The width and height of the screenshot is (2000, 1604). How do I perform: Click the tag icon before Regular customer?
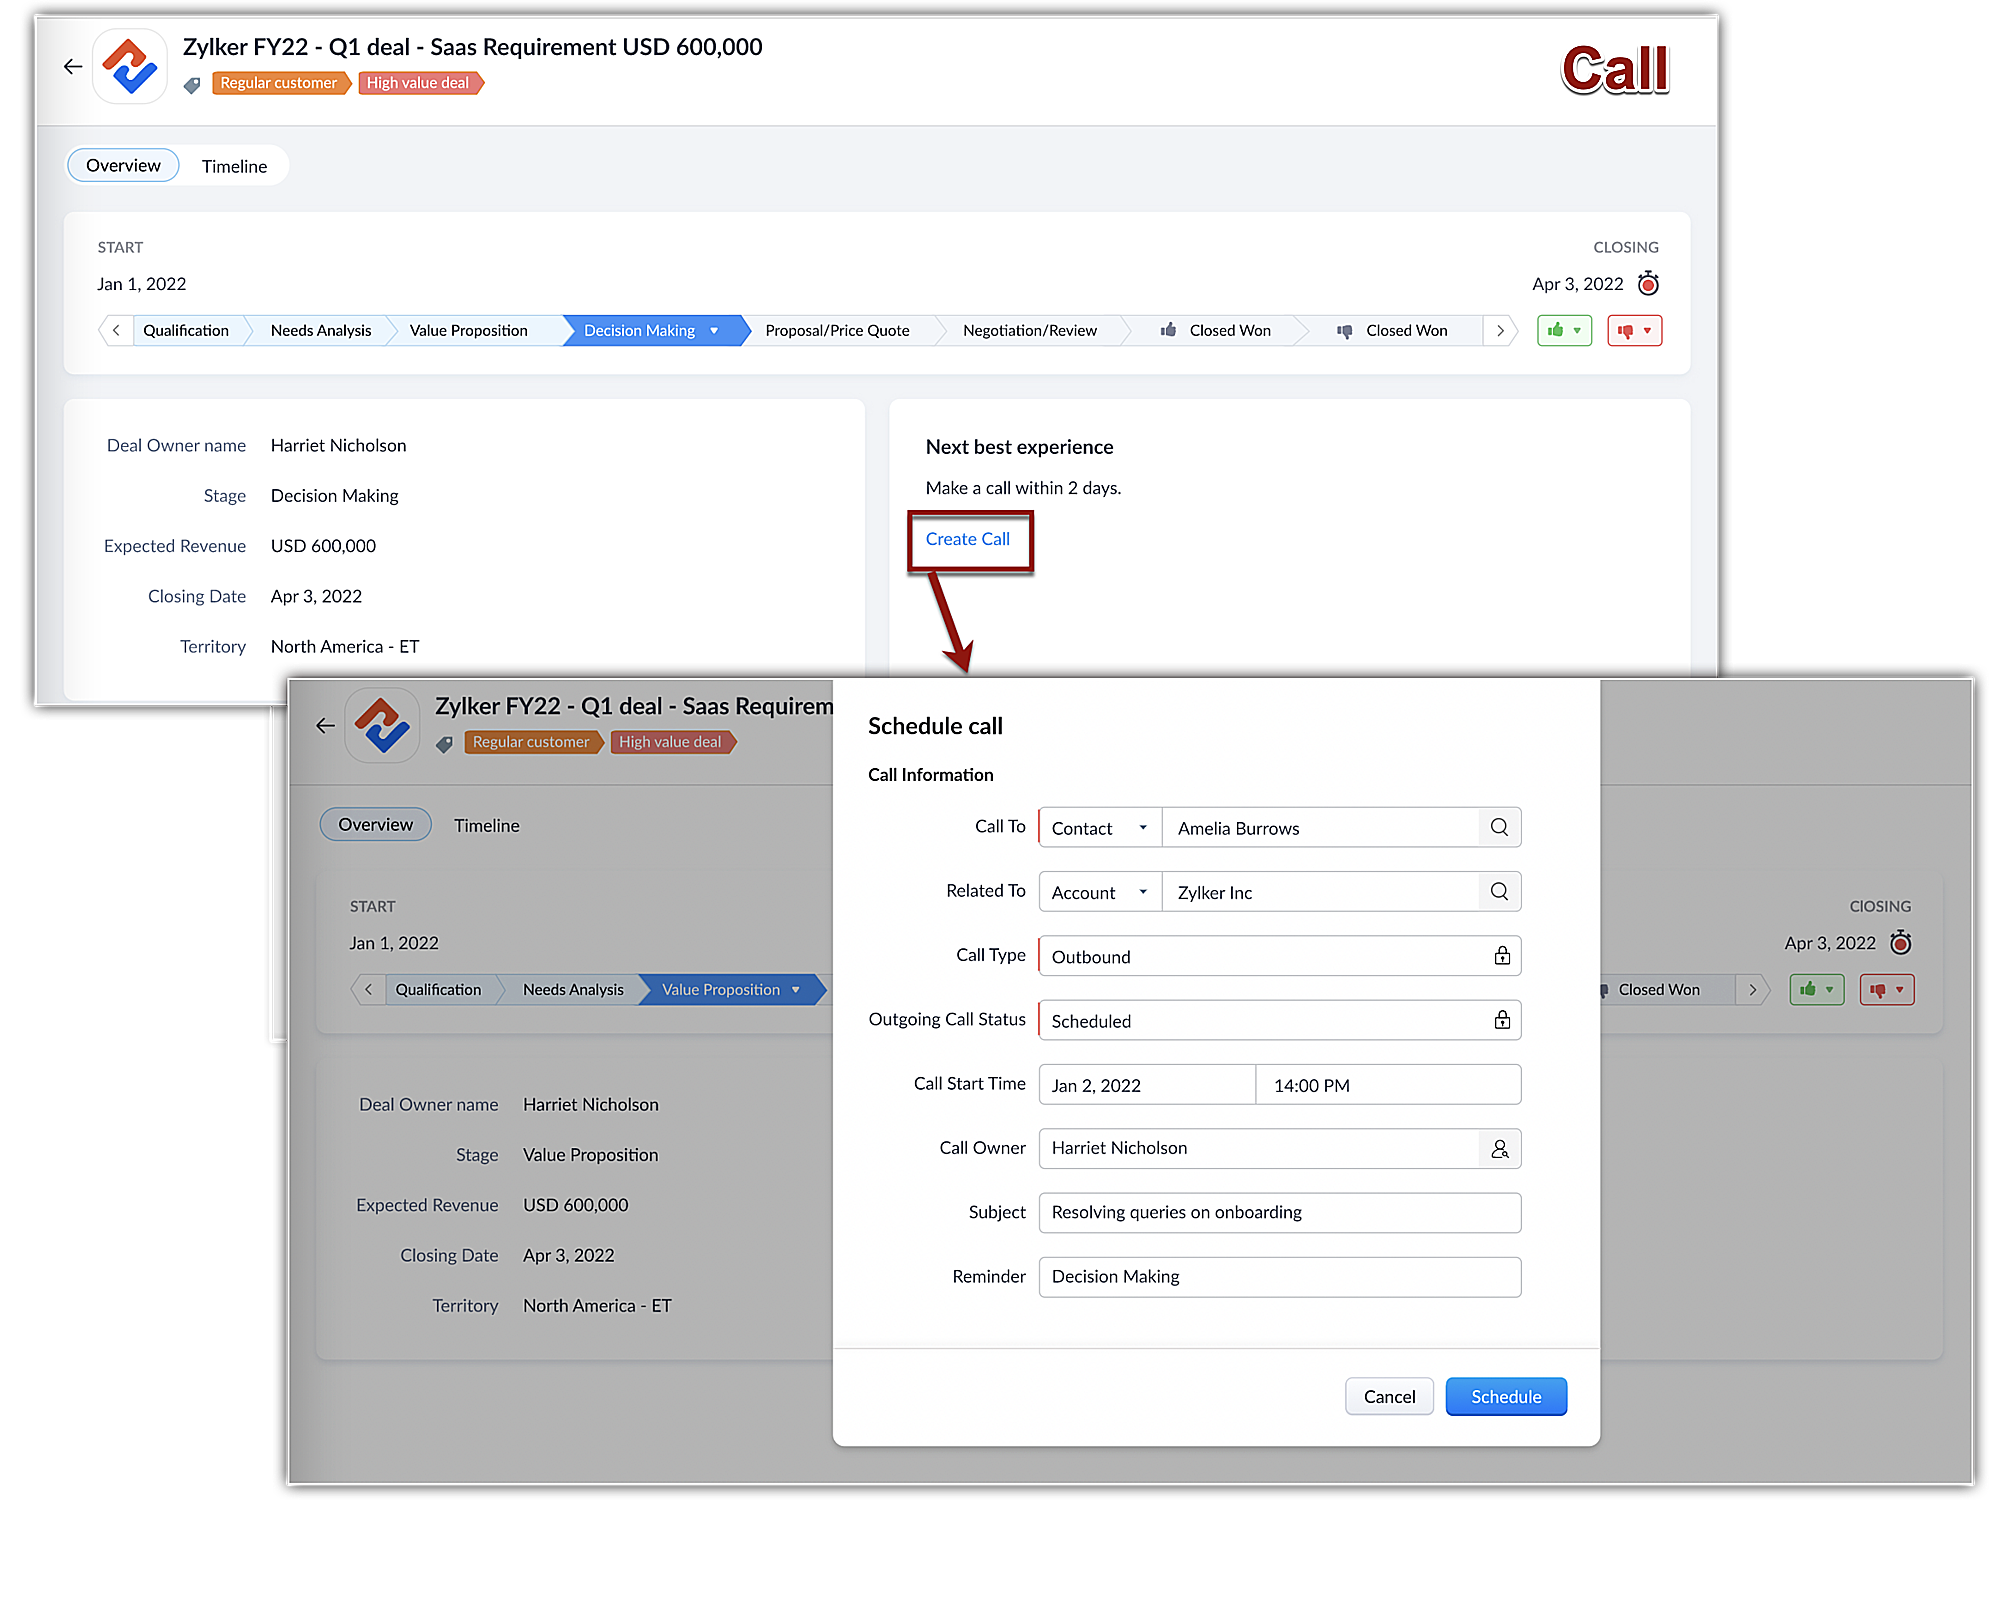click(192, 85)
